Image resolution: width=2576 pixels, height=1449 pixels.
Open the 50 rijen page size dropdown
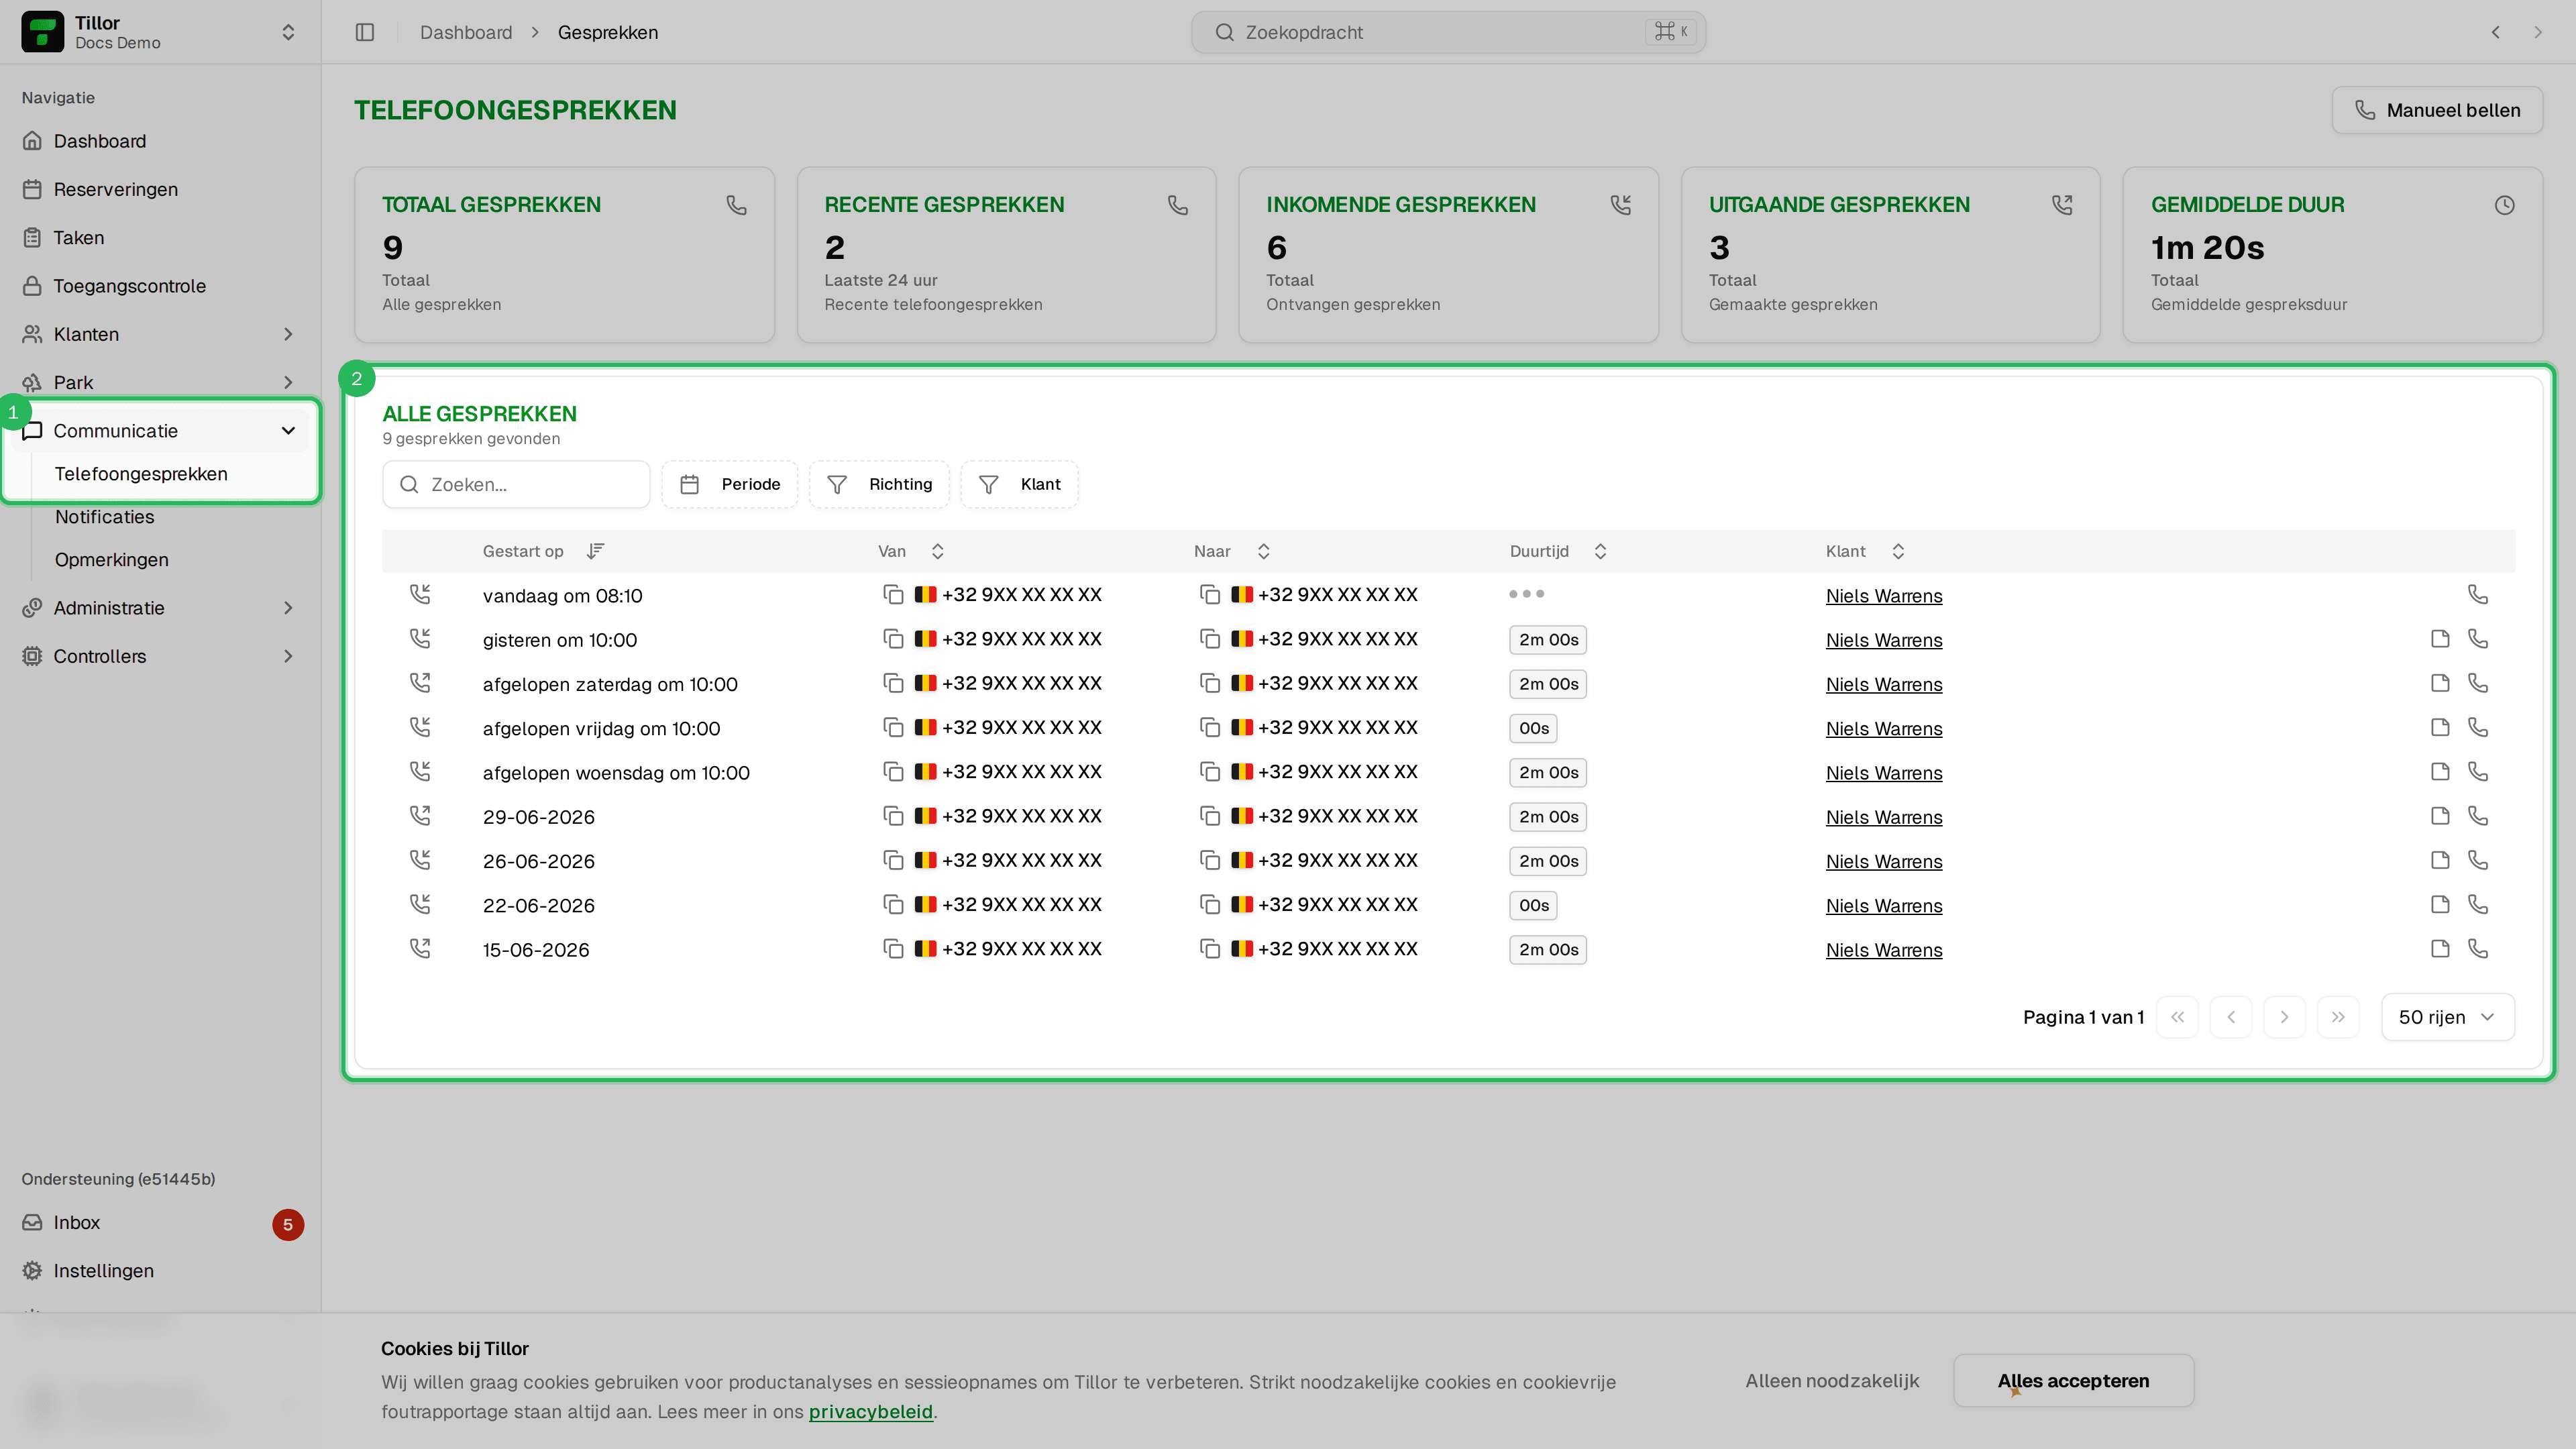pos(2447,1017)
